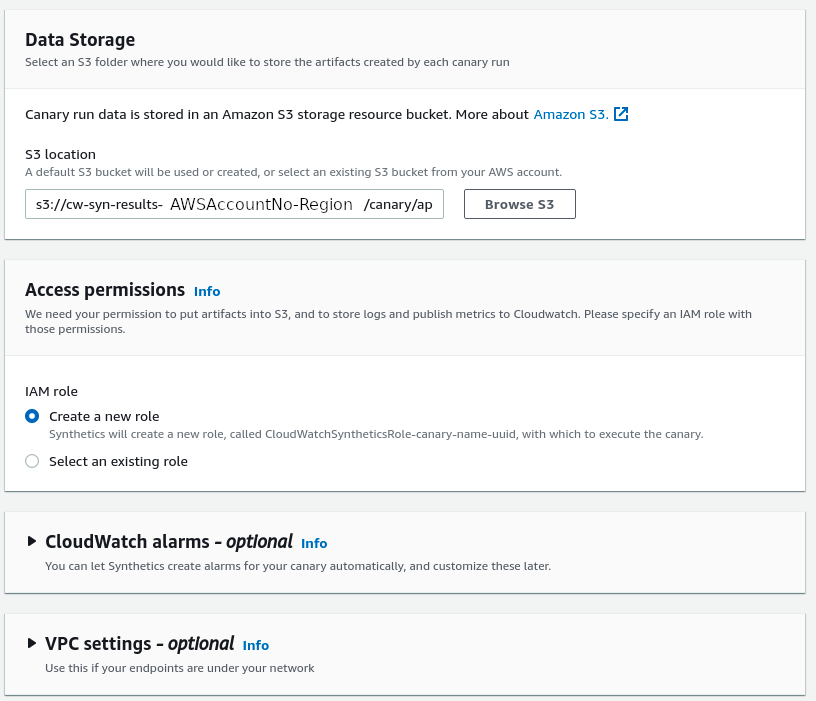Image resolution: width=816 pixels, height=701 pixels.
Task: Toggle the CloudWatch alarms – optional heading
Action: coord(169,542)
